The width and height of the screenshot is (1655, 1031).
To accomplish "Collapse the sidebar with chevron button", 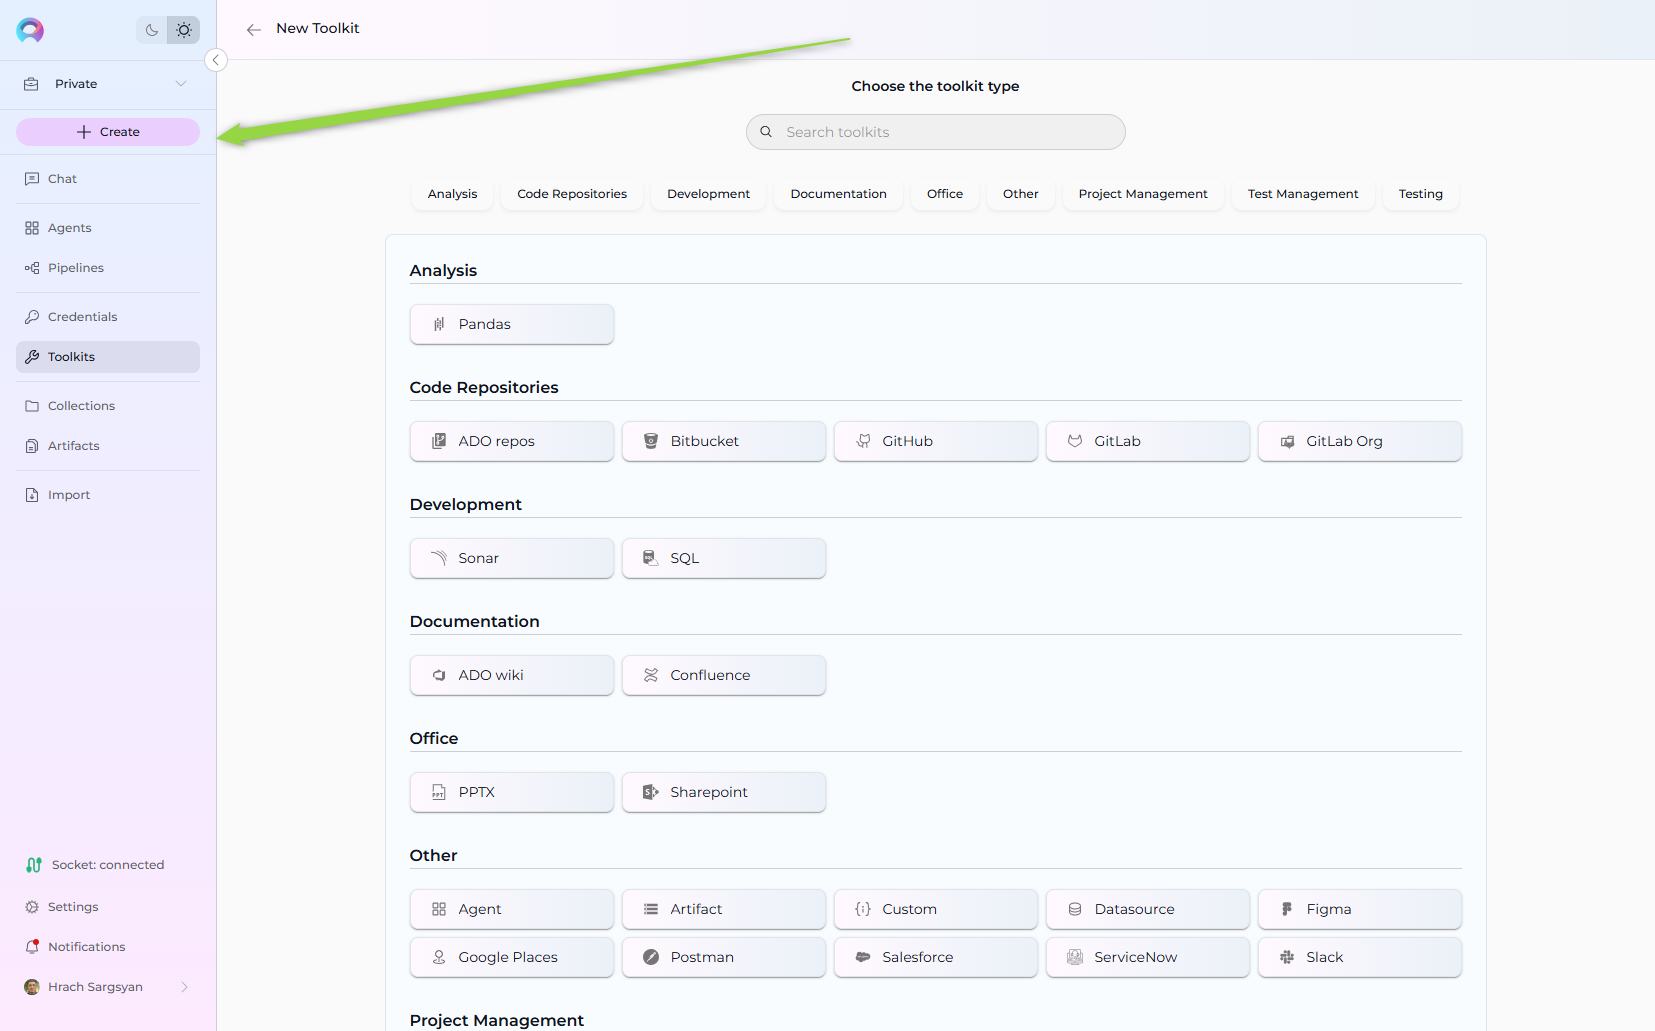I will coord(215,60).
